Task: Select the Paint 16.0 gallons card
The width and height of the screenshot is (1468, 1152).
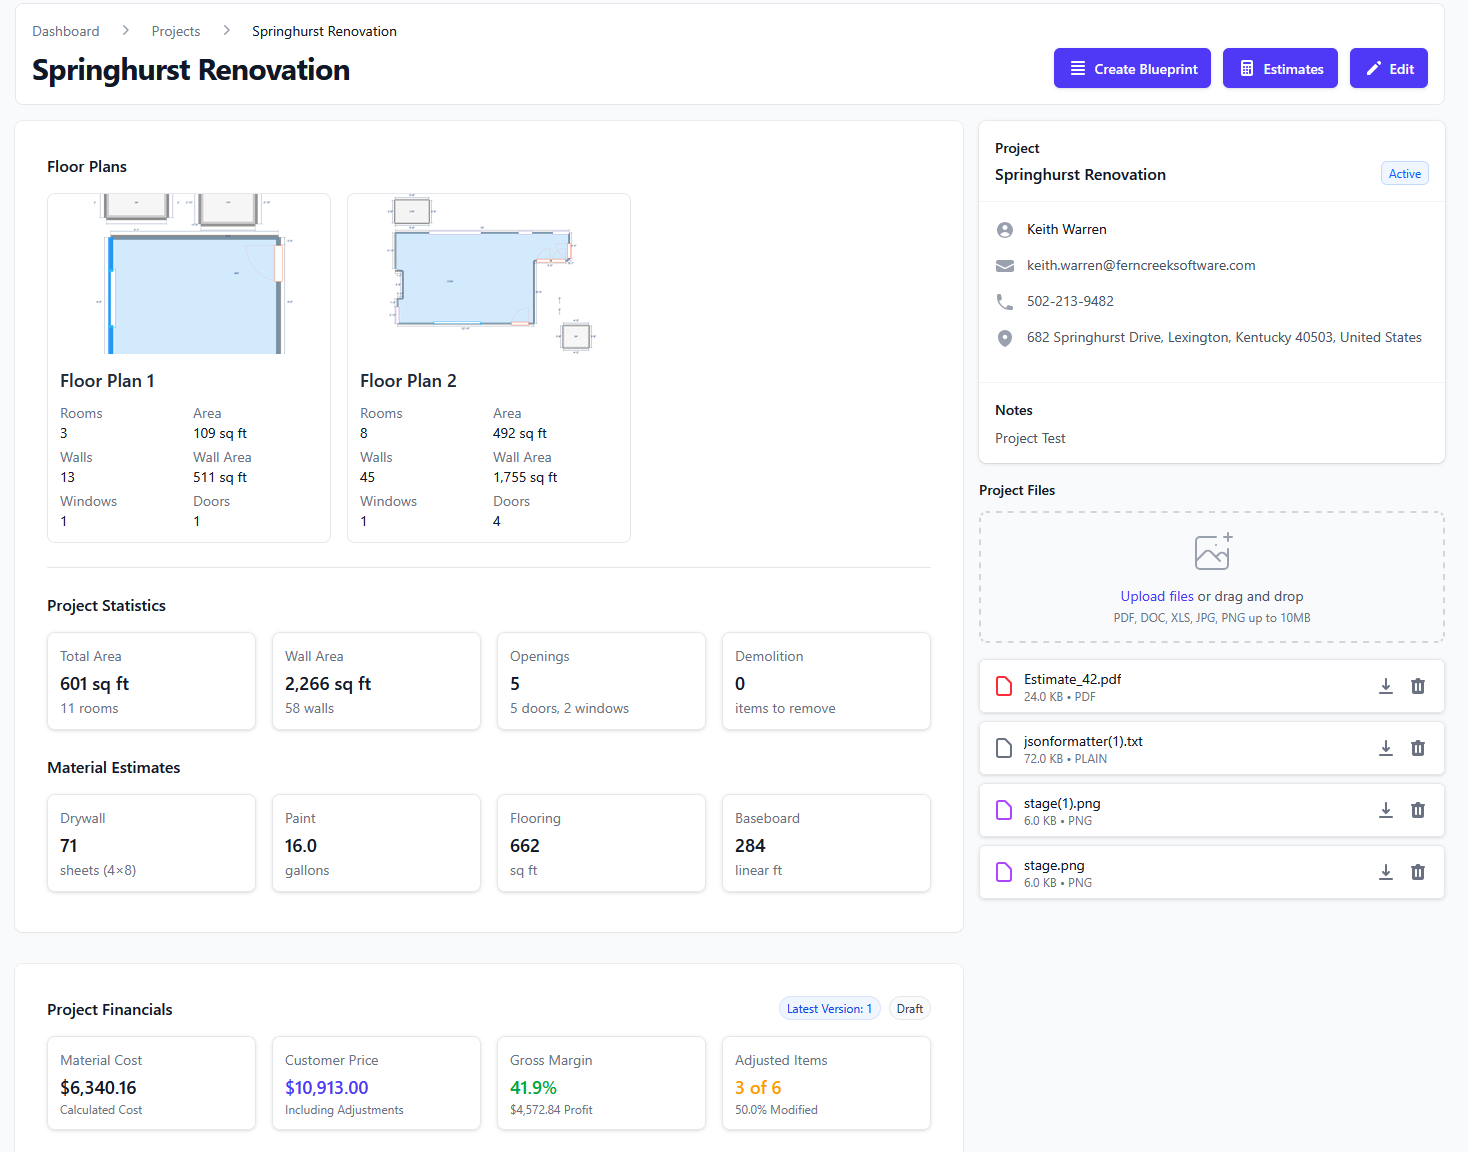Action: [376, 843]
